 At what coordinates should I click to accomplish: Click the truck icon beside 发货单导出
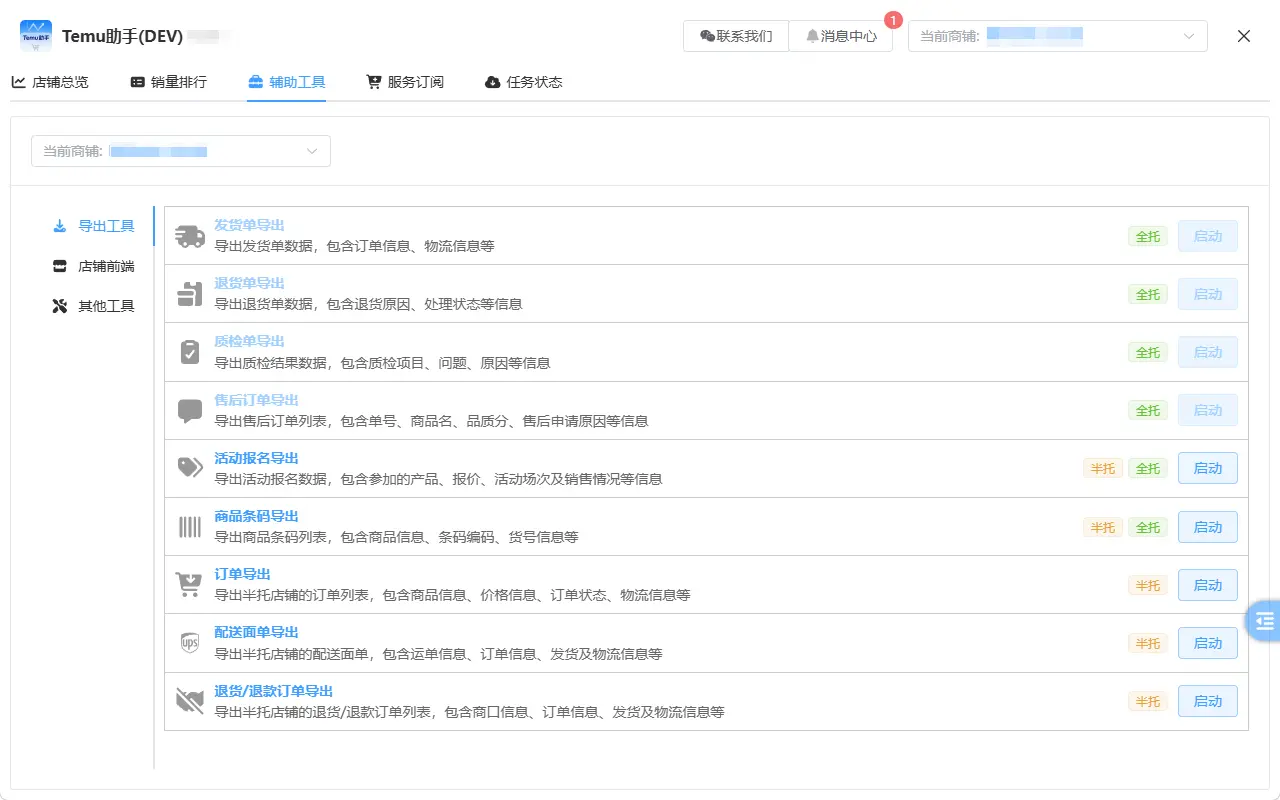[190, 236]
